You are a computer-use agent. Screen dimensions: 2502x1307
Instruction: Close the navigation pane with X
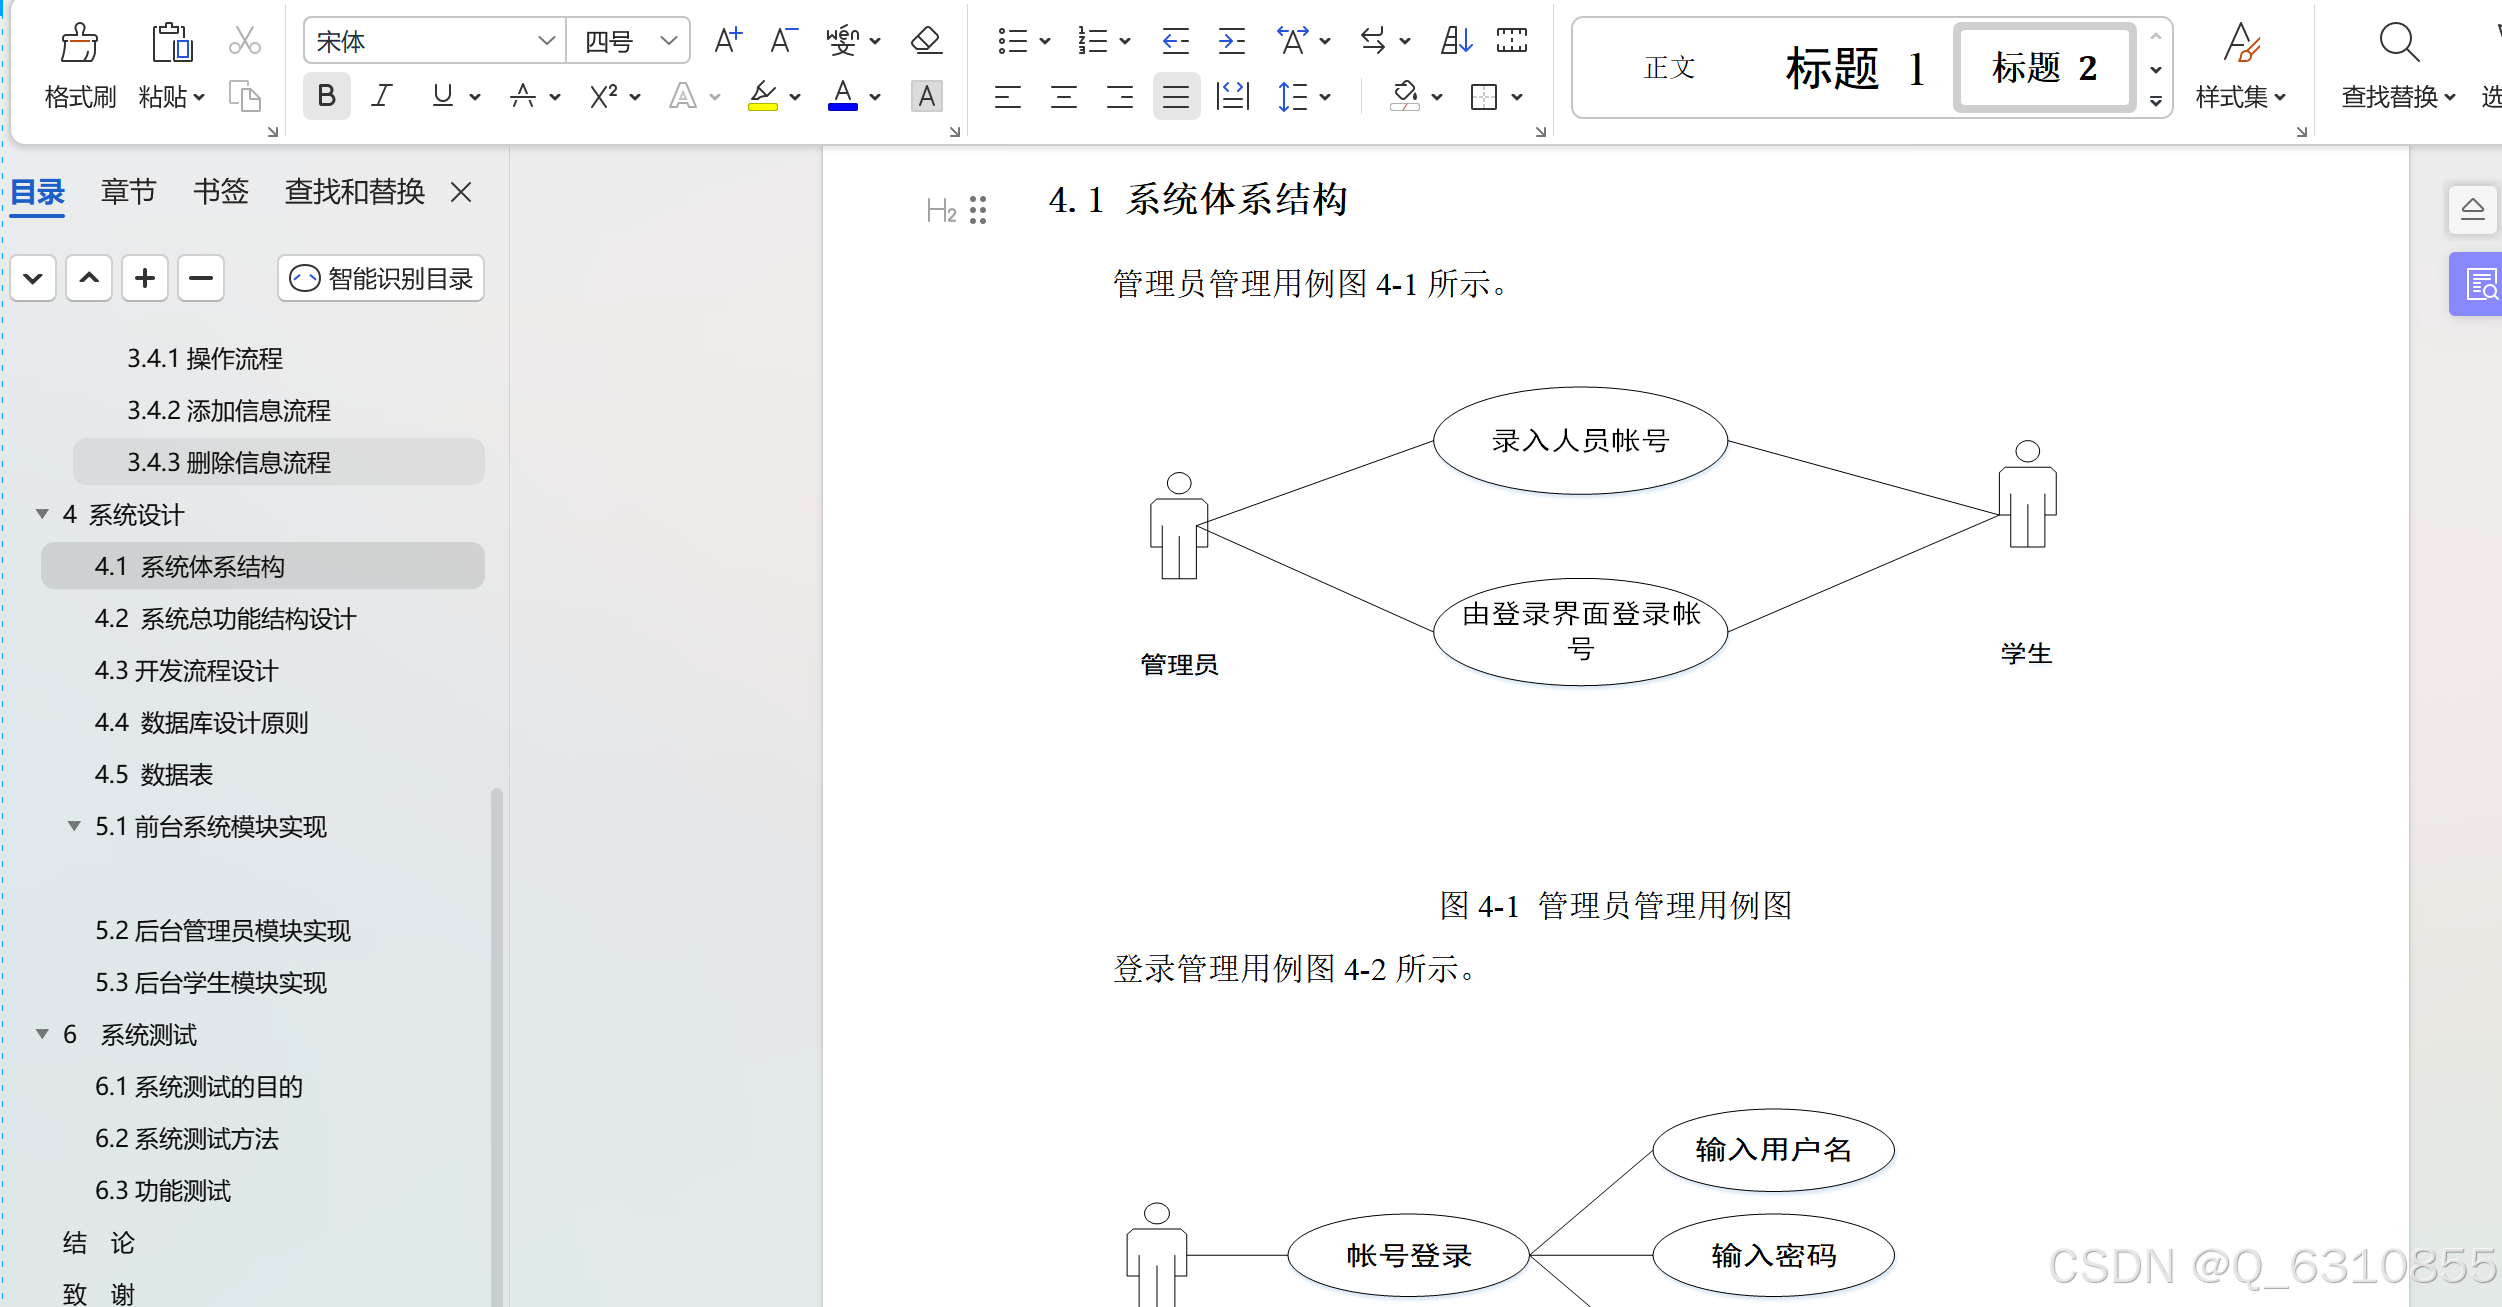click(461, 192)
